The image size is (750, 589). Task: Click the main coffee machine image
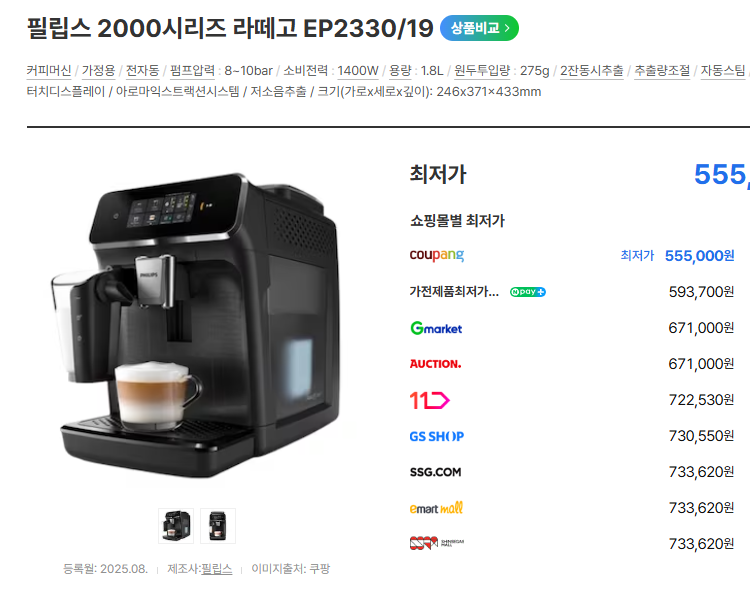coord(197,325)
